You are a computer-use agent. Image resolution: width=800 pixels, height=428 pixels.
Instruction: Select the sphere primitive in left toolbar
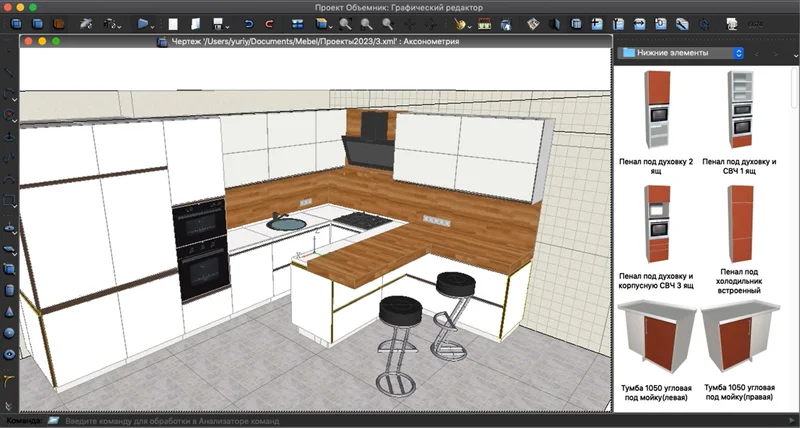(9, 333)
